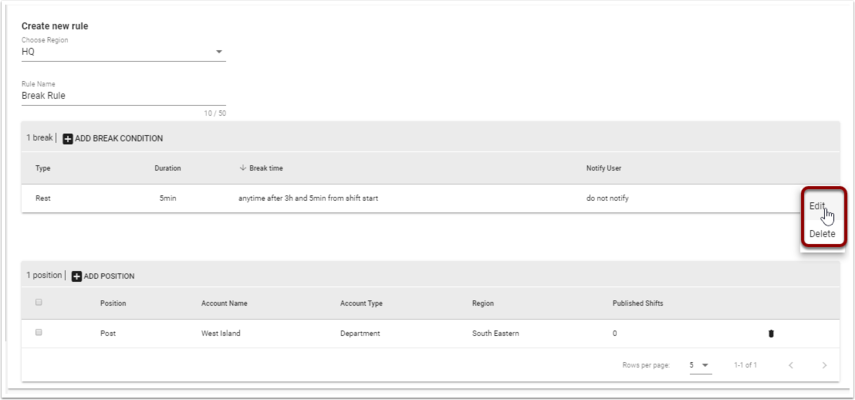Go to previous page arrow
This screenshot has width=855, height=400.
(x=791, y=365)
